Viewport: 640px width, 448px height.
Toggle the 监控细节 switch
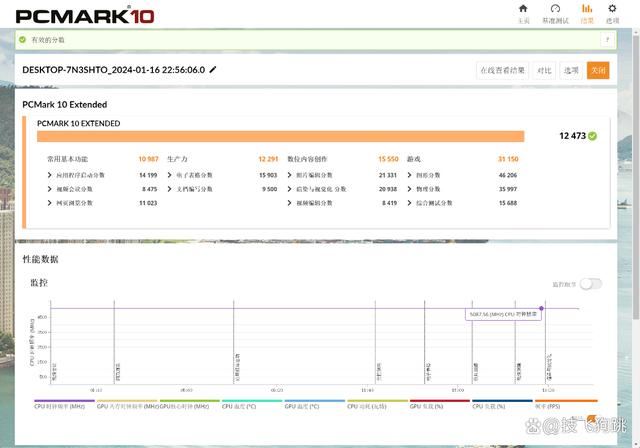tap(591, 284)
